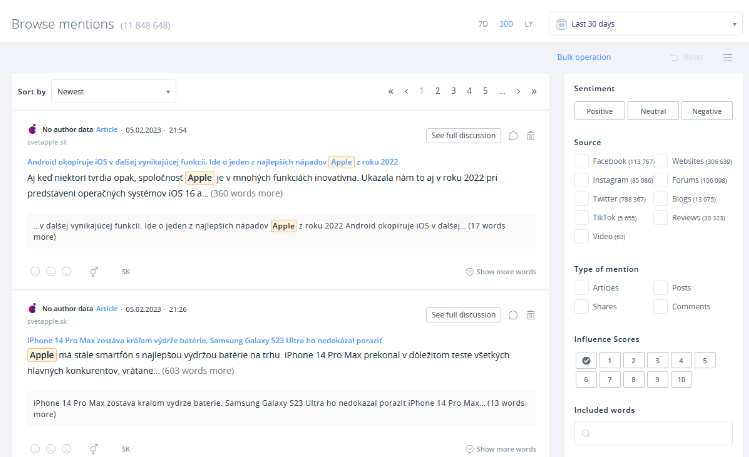Click the gender icon on the first mention
Screen dimensions: 749x457
[94, 271]
